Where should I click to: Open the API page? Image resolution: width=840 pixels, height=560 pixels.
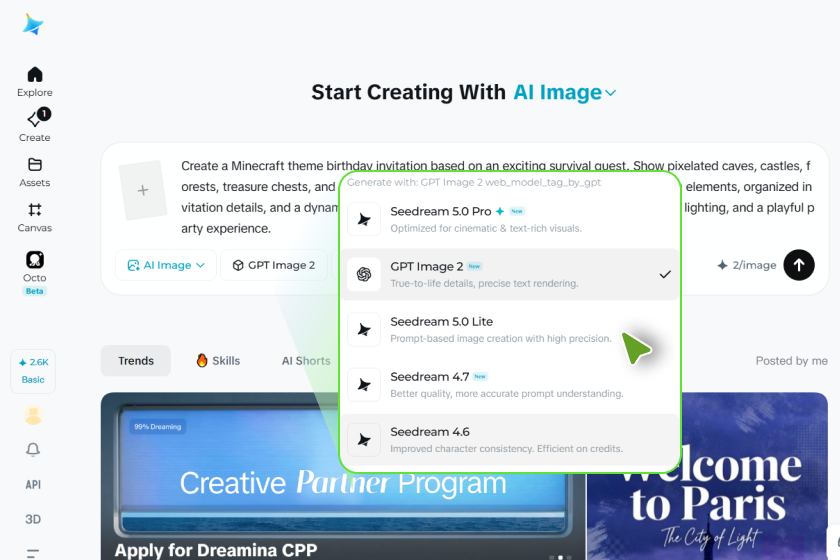point(33,484)
